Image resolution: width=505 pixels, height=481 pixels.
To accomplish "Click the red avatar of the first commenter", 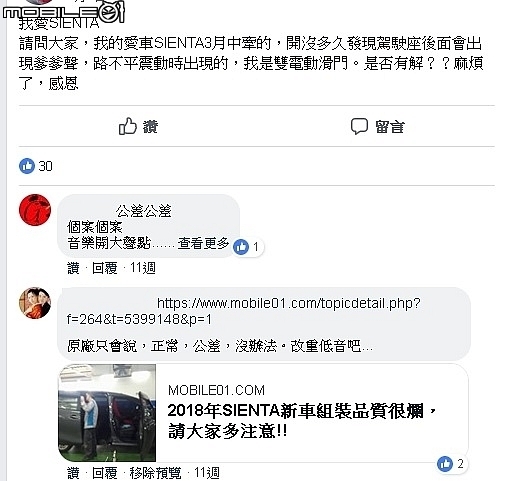I will (35, 210).
